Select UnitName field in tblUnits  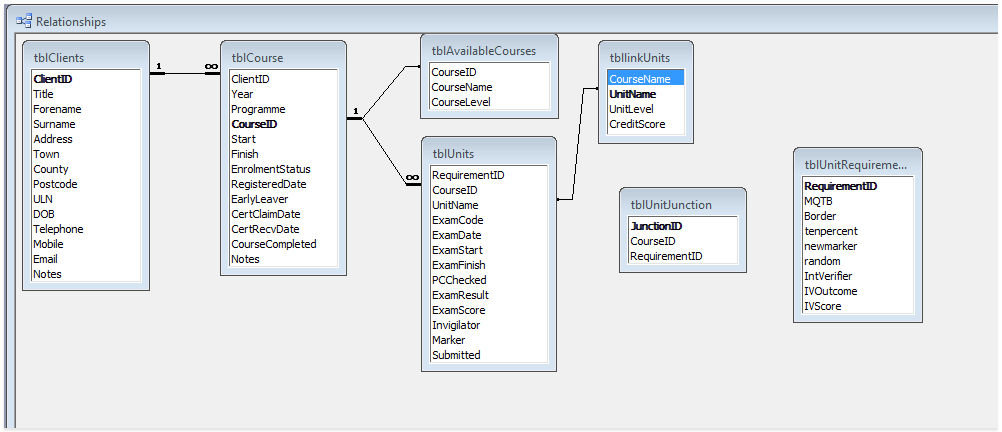click(488, 205)
